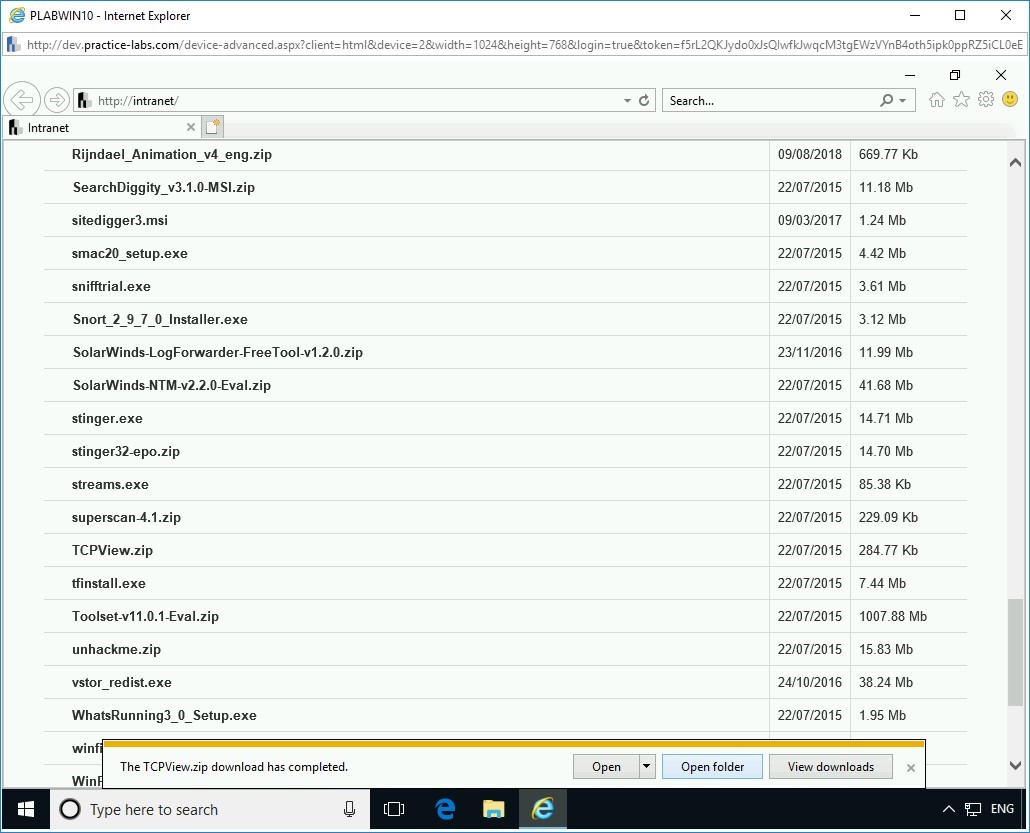The image size is (1030, 833).
Task: Launch File Explorer from the taskbar
Action: point(492,809)
